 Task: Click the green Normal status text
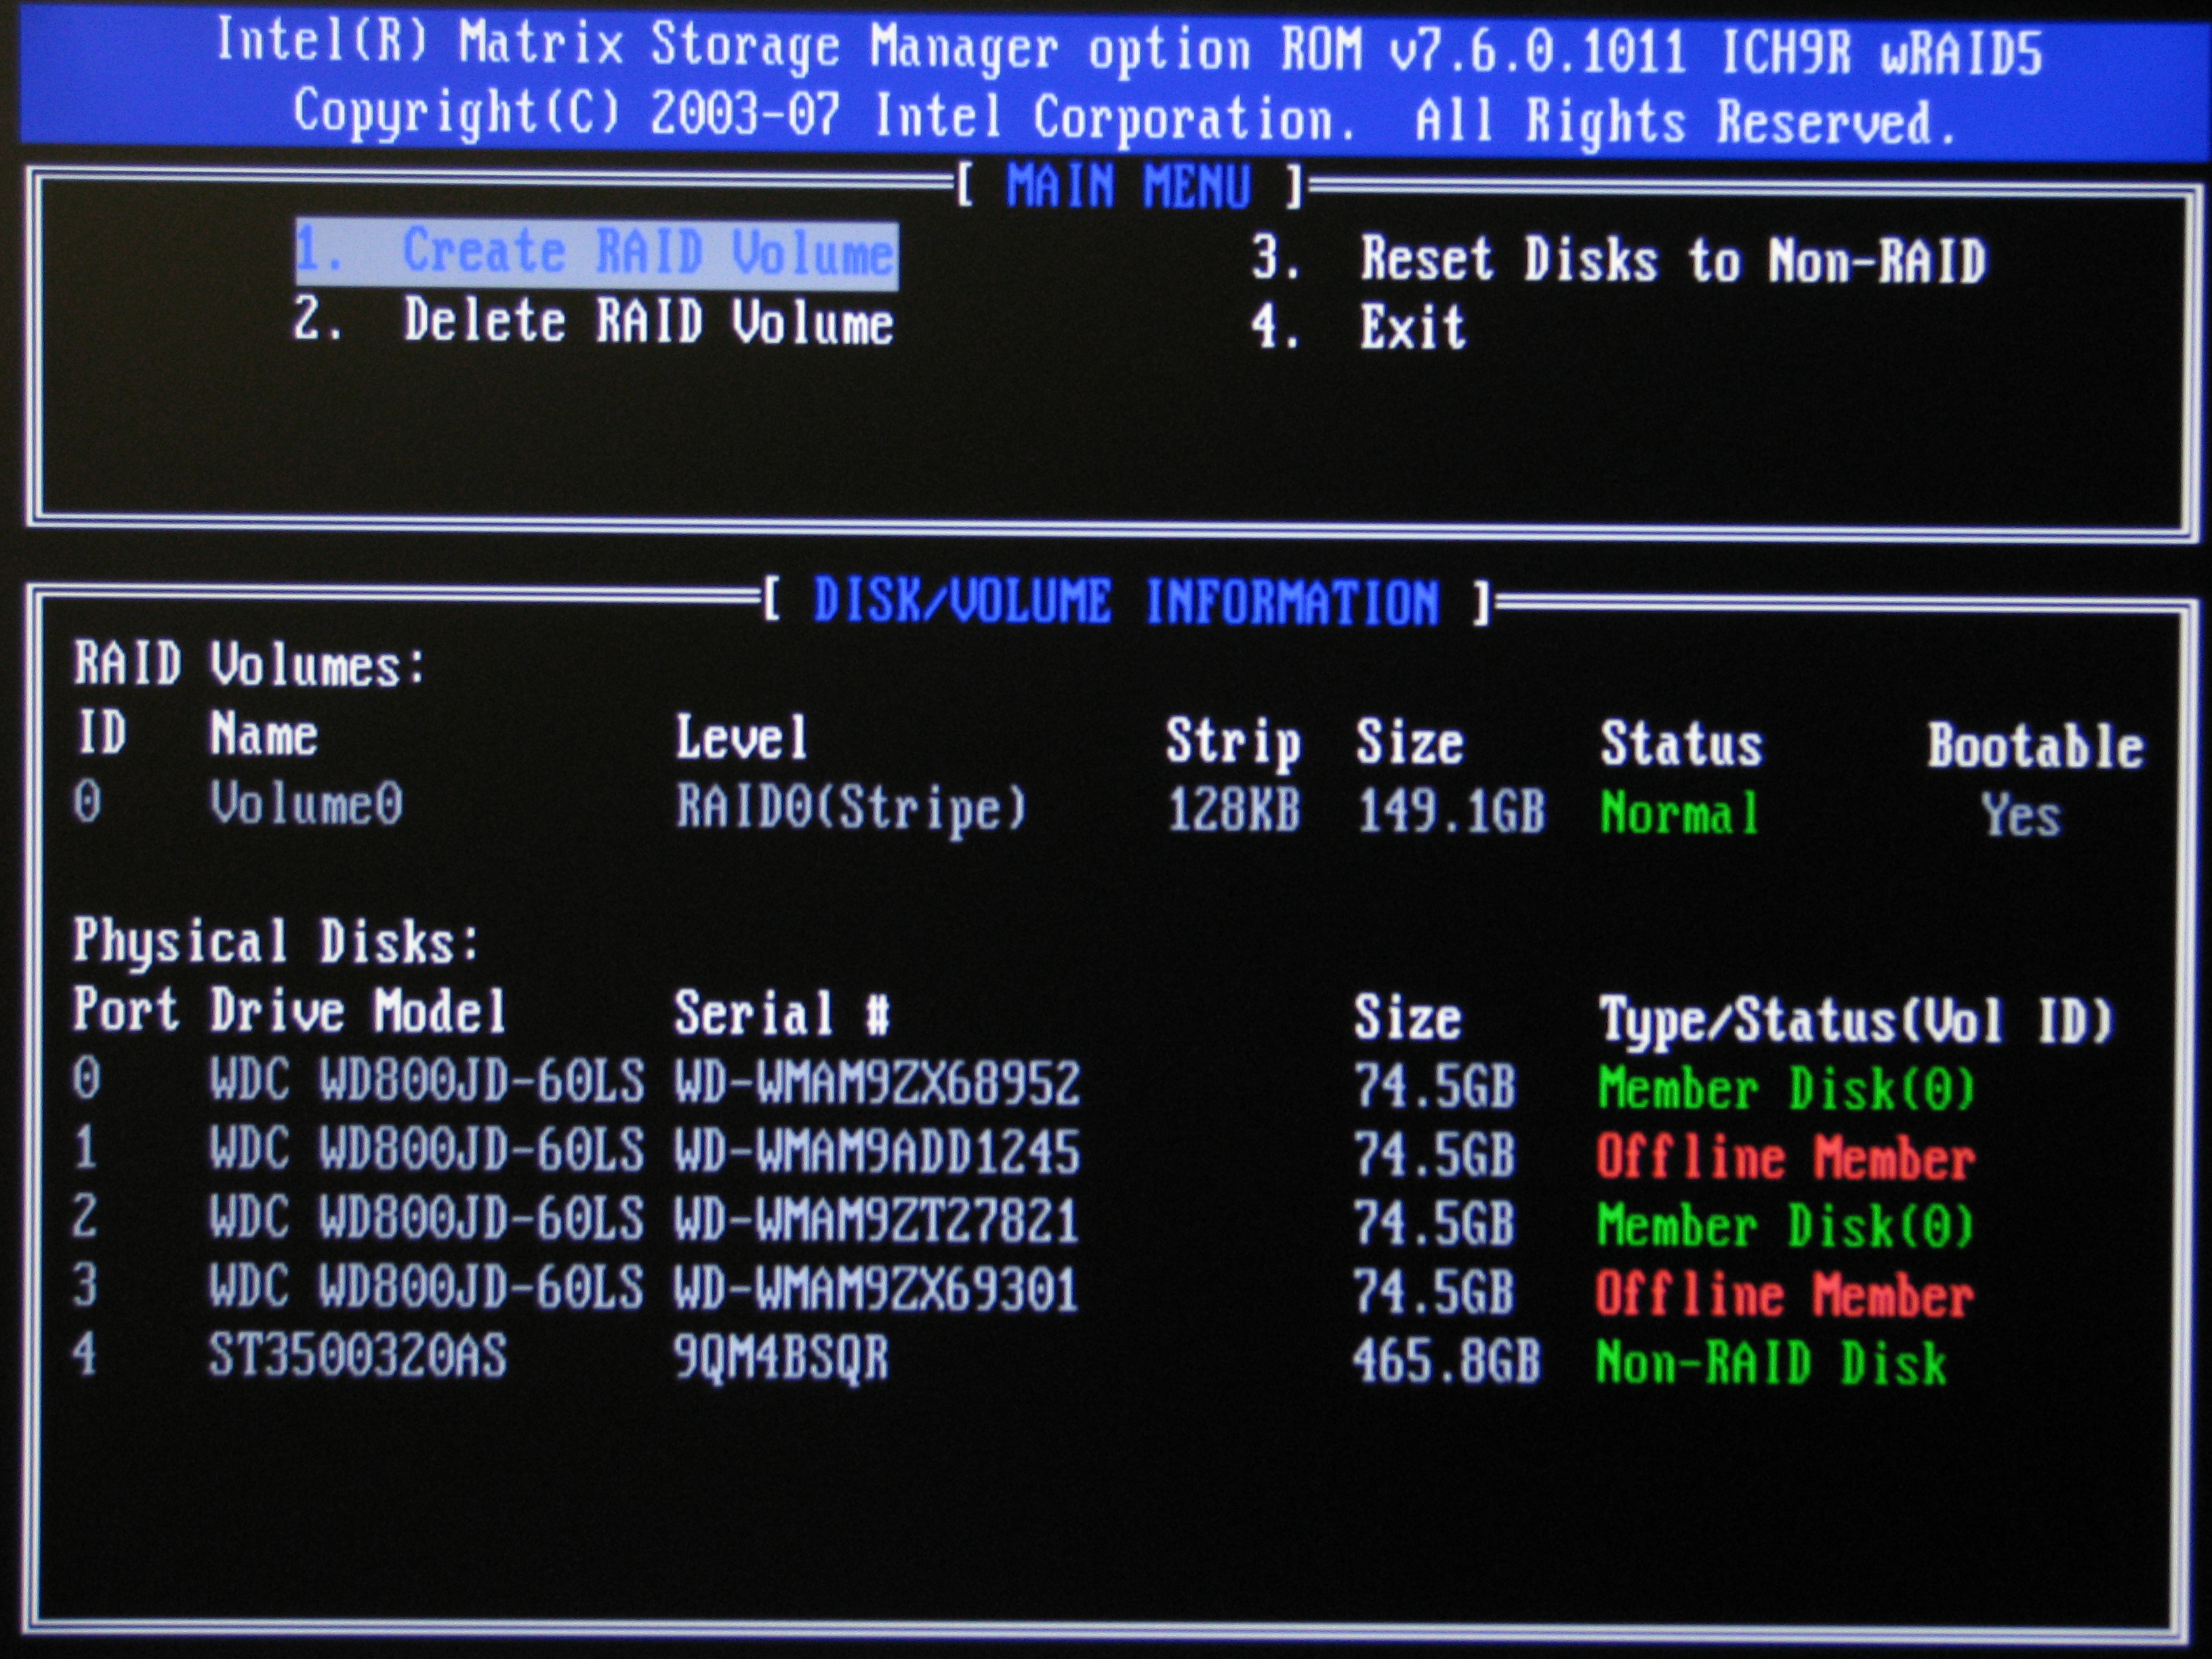click(x=1679, y=813)
